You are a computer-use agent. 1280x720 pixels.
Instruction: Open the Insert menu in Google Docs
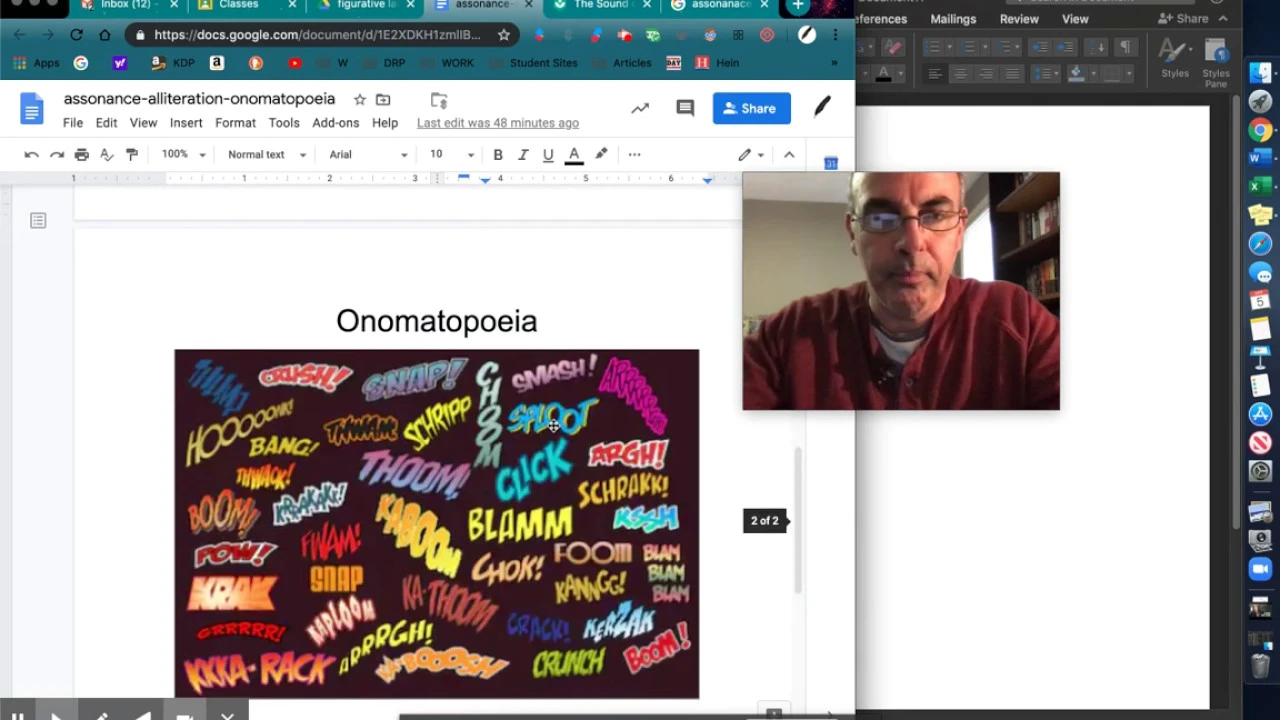(186, 123)
